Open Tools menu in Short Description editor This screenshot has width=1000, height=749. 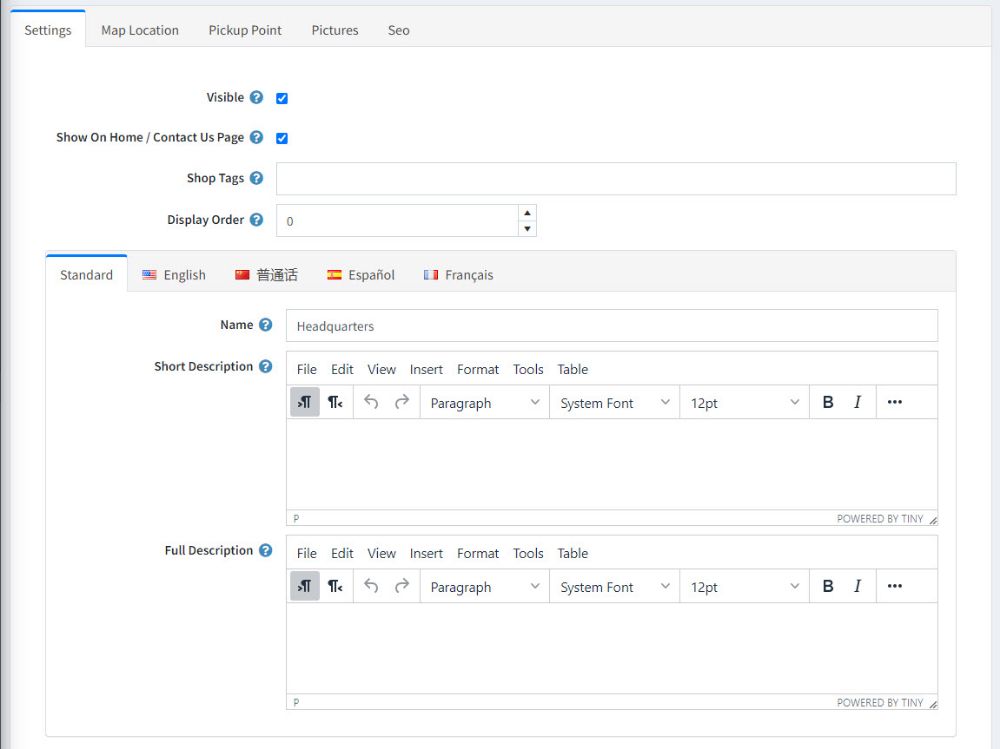(x=528, y=369)
